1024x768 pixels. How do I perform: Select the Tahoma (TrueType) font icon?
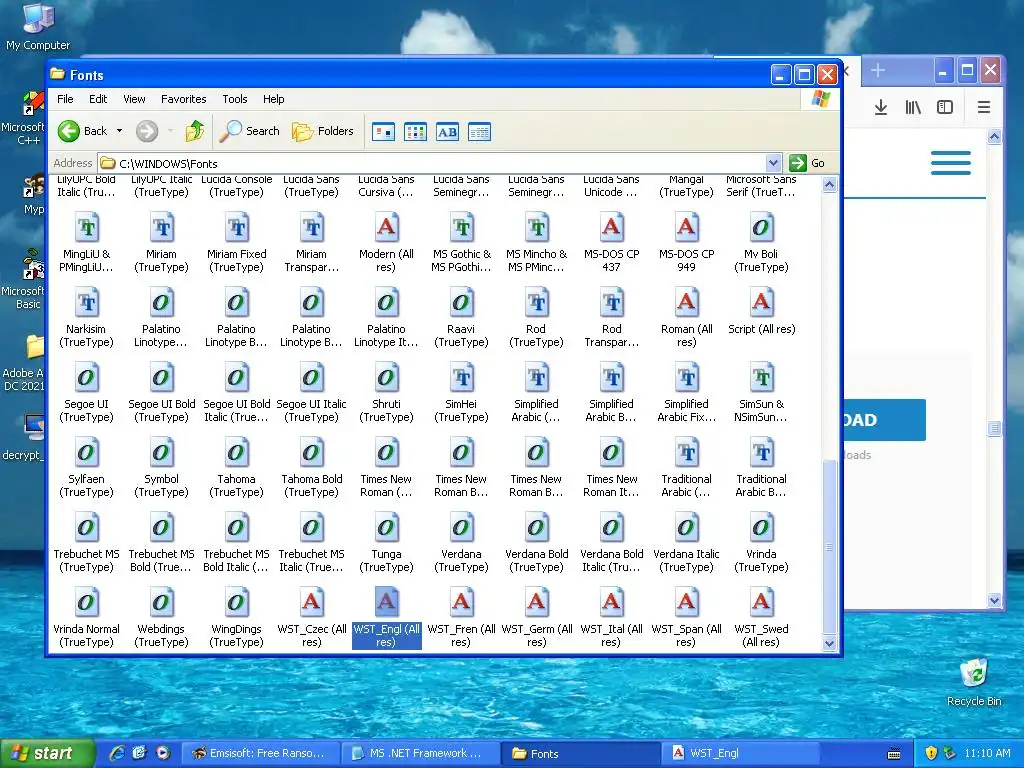point(236,451)
